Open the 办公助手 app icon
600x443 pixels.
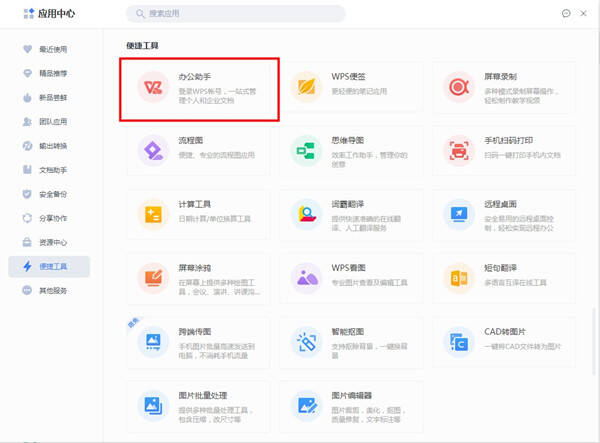153,87
